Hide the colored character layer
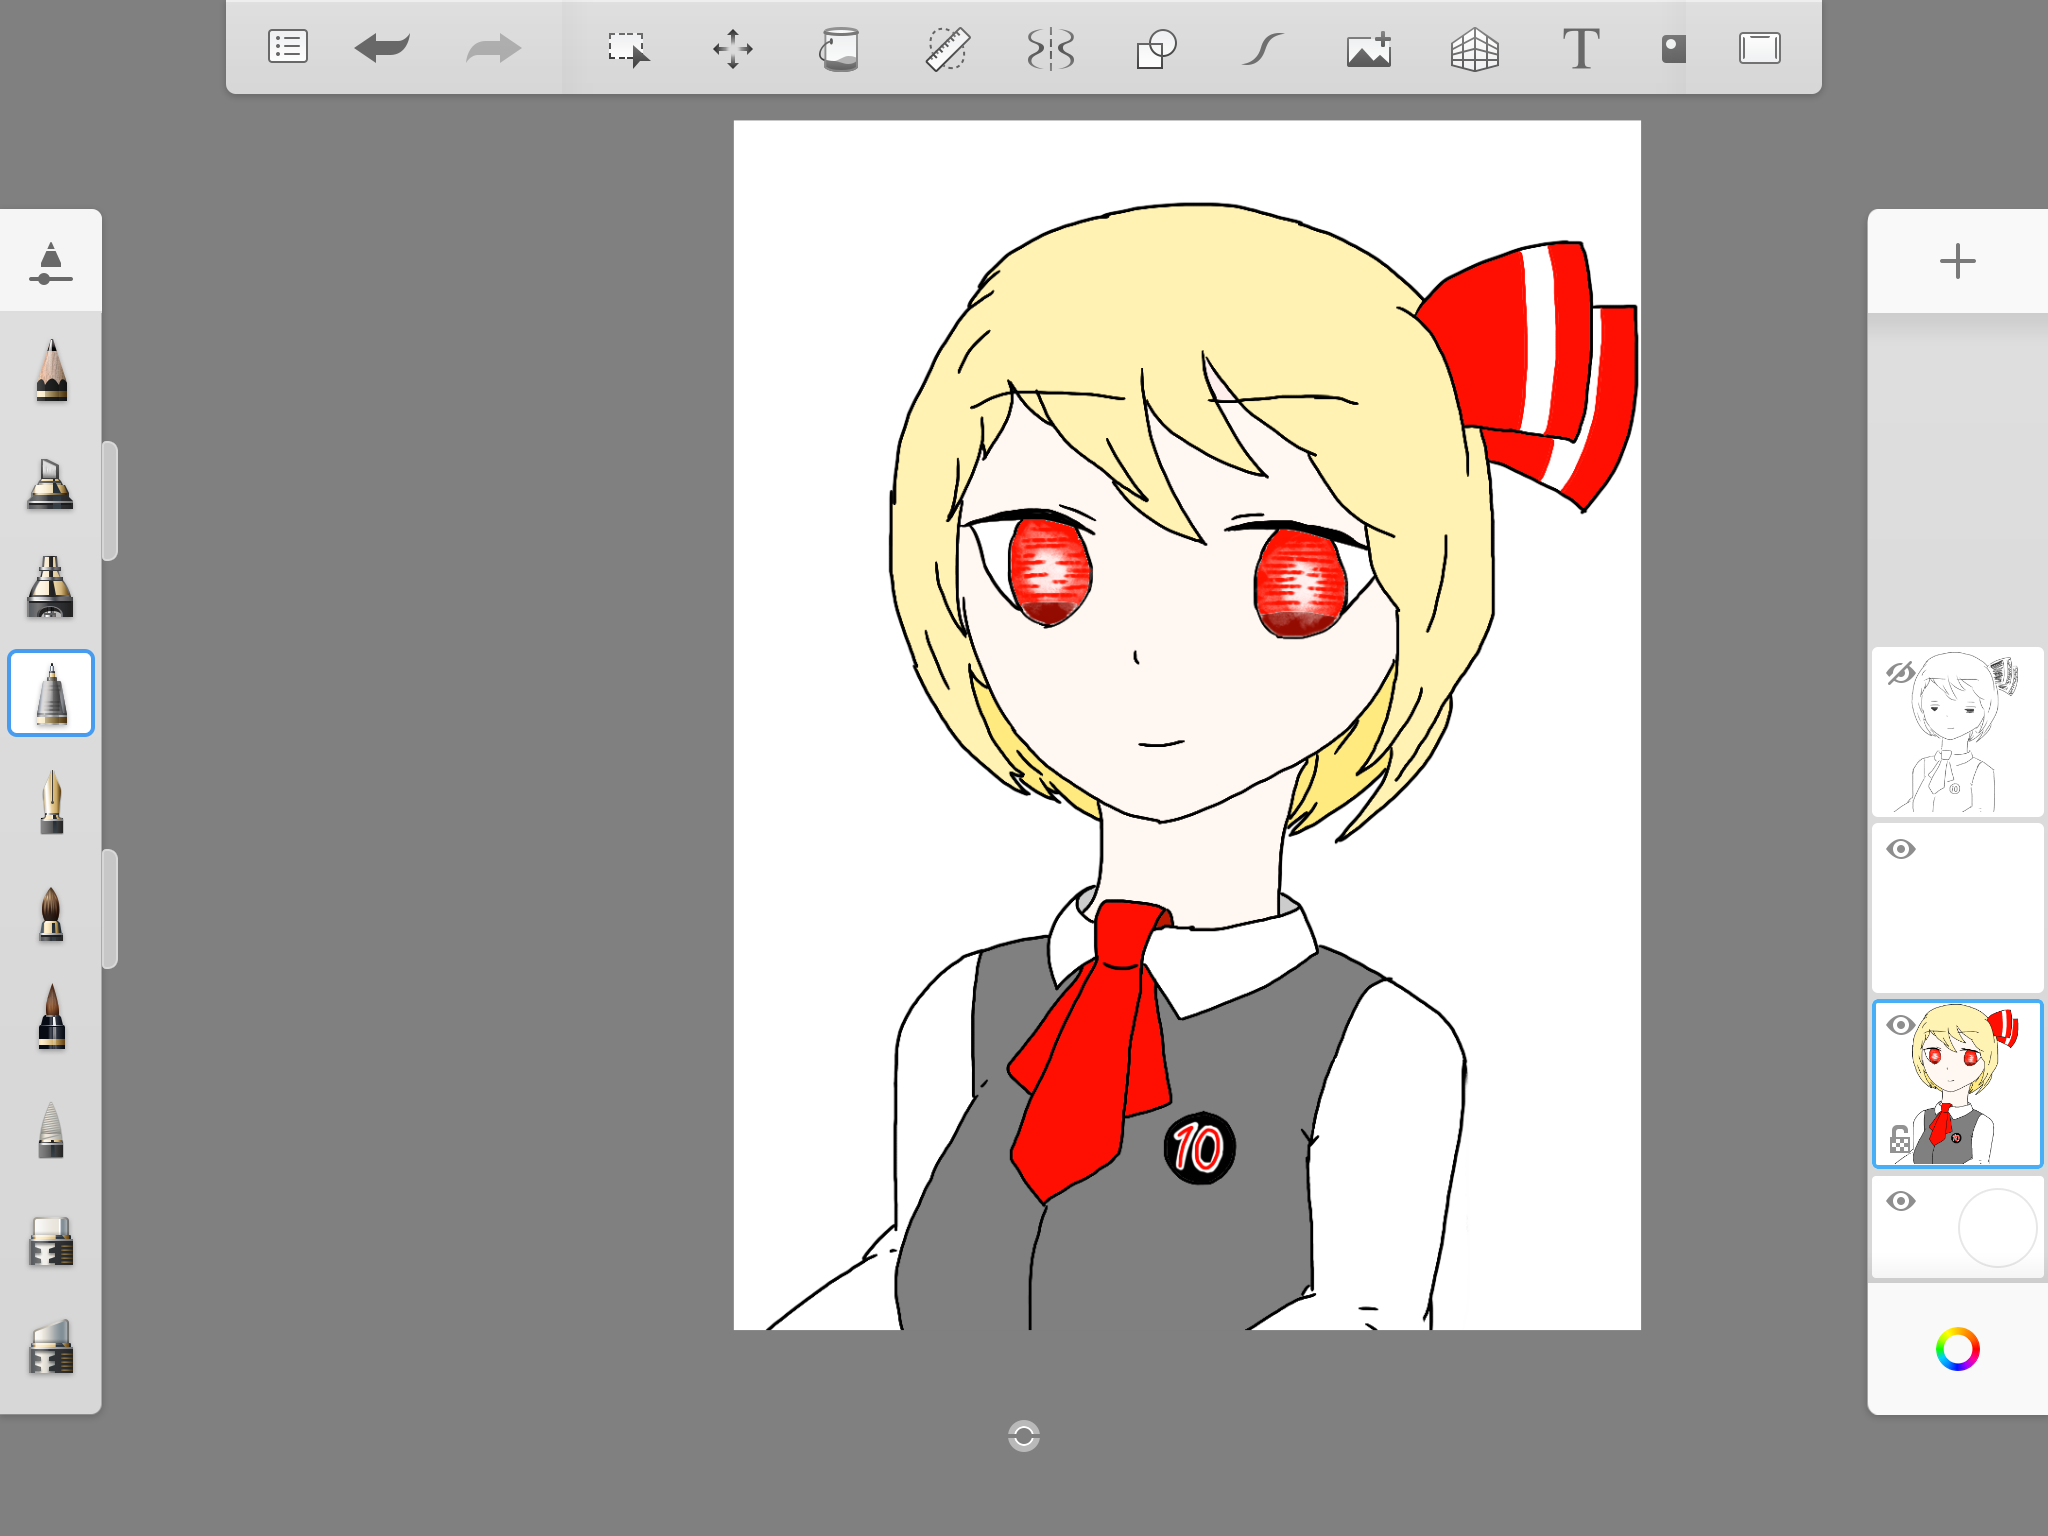 coord(1901,1025)
